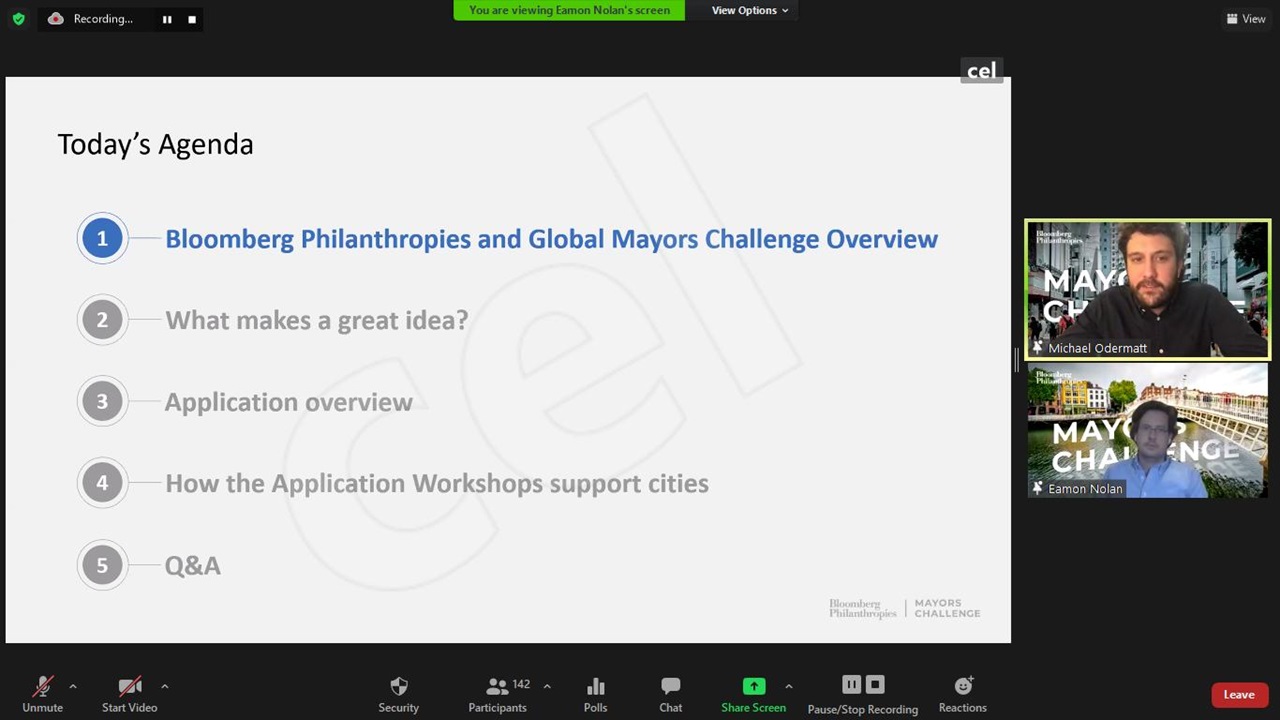Click the "Today's Agenda" slide title
This screenshot has width=1280, height=720.
[155, 144]
